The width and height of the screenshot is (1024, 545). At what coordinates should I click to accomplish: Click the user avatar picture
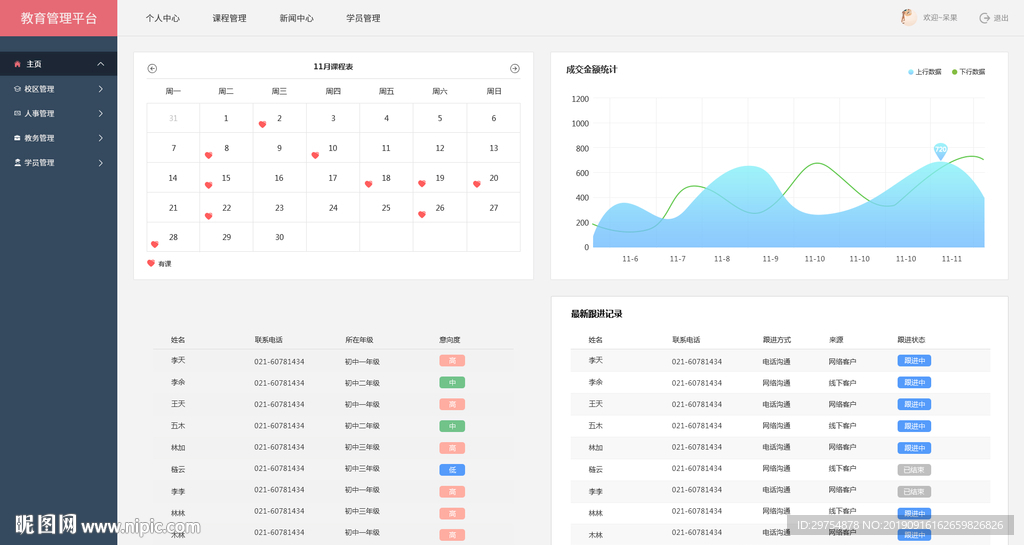(908, 17)
